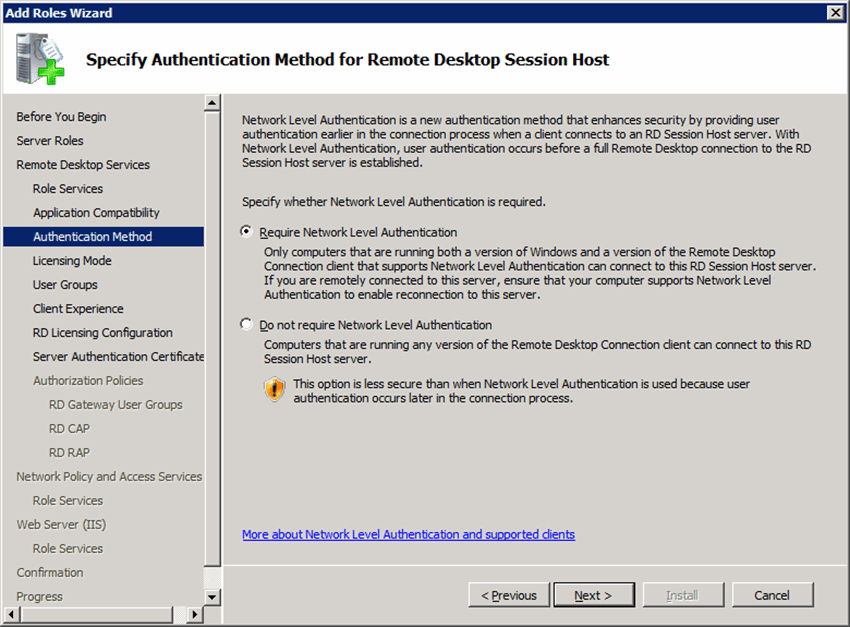
Task: Cancel the Add Roles Wizard
Action: tap(772, 594)
